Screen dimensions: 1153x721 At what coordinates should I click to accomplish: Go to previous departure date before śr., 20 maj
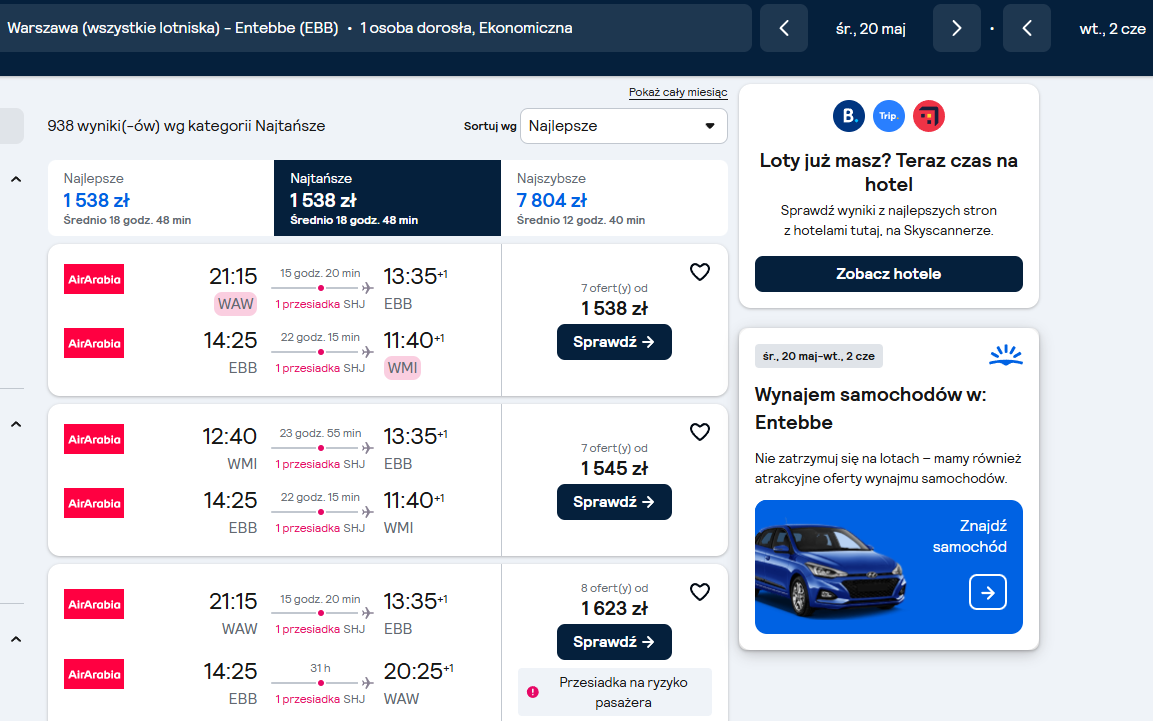coord(784,28)
